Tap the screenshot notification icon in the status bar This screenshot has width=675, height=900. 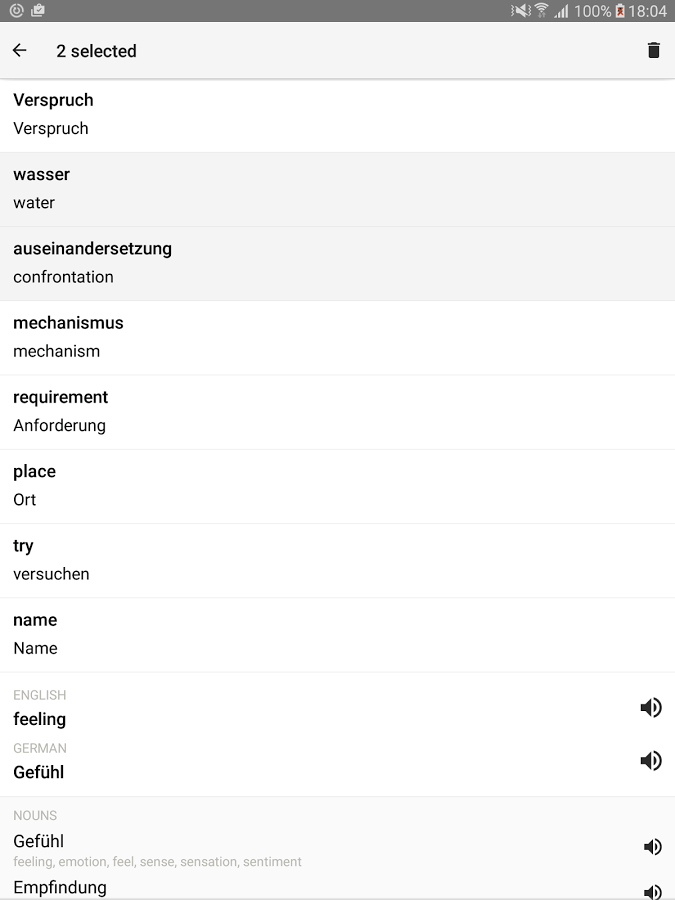pos(36,11)
